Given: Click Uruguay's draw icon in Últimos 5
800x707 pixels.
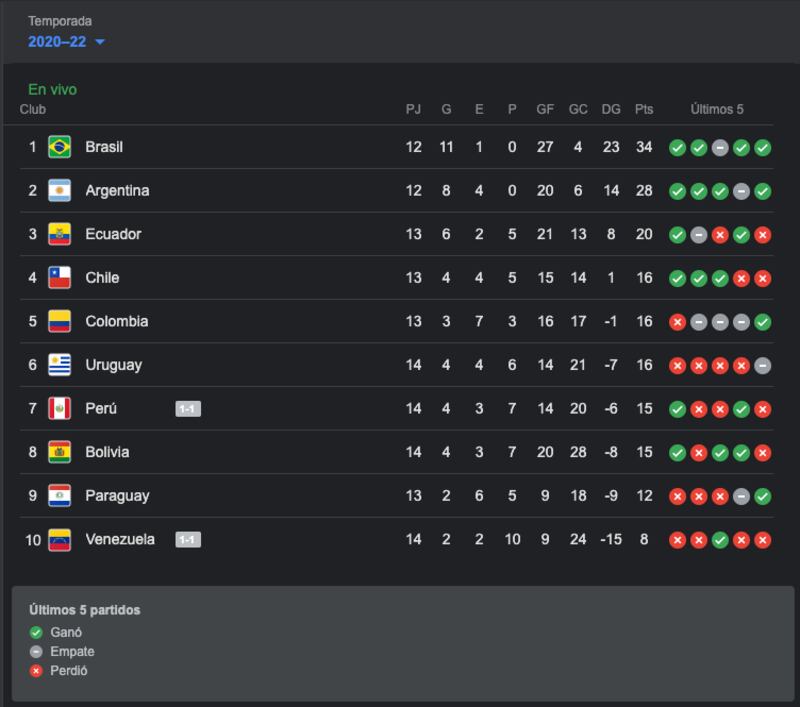Looking at the screenshot, I should (763, 366).
